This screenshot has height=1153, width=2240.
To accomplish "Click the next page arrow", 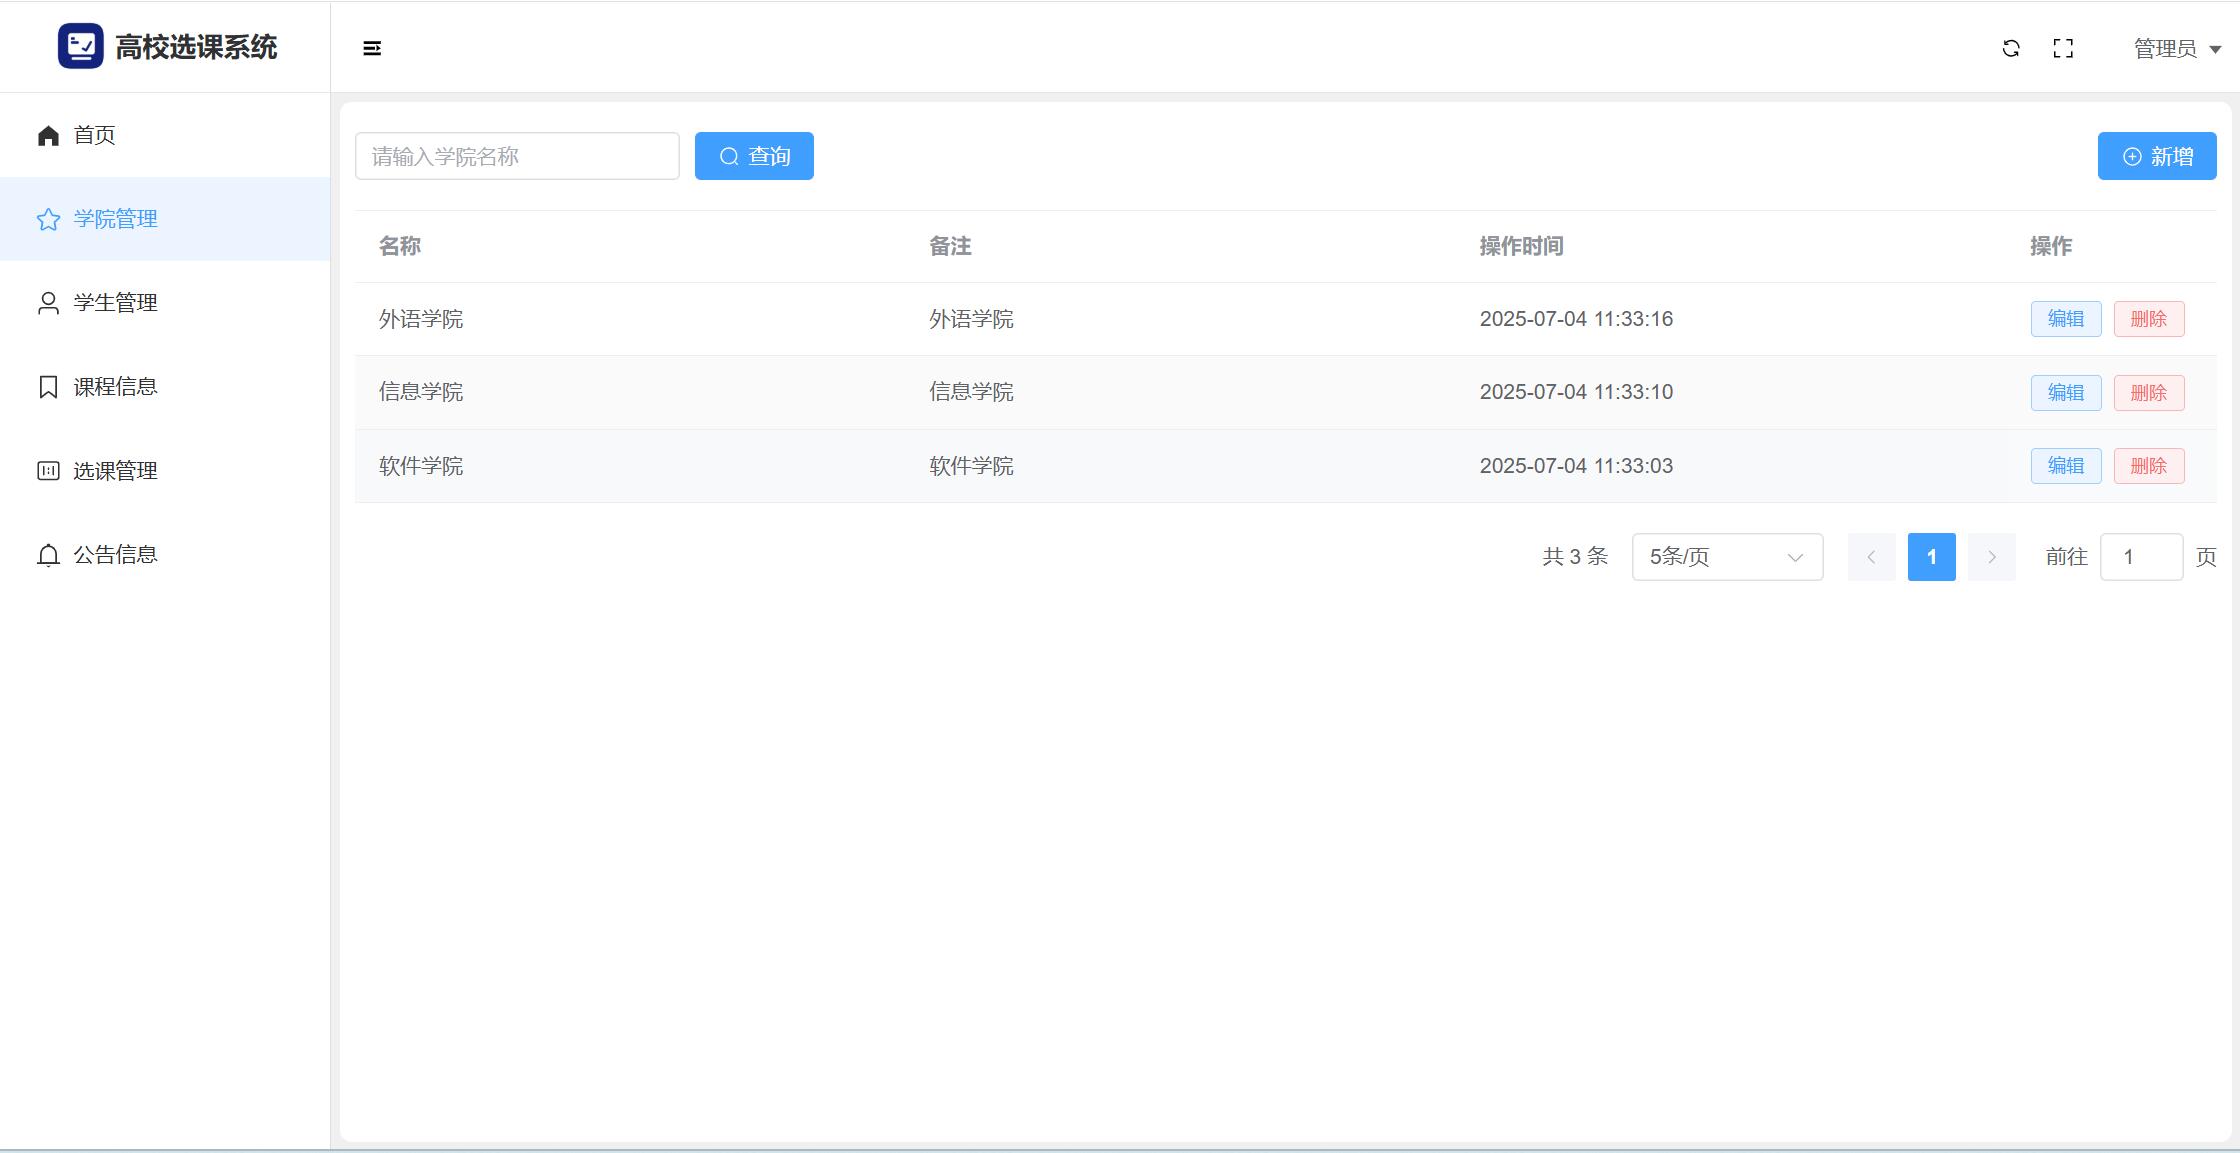I will 1991,557.
